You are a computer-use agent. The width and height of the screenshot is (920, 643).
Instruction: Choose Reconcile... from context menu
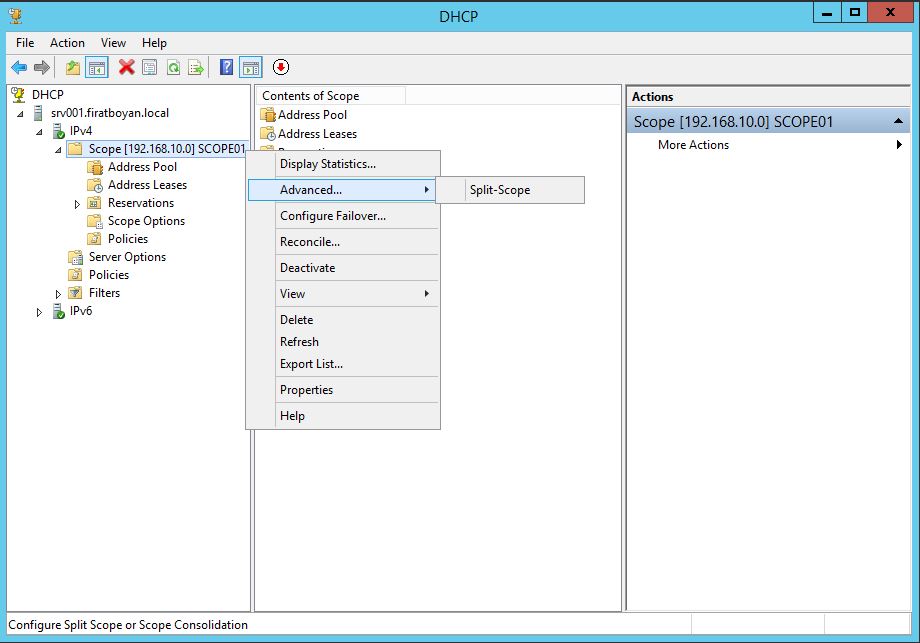[343, 242]
